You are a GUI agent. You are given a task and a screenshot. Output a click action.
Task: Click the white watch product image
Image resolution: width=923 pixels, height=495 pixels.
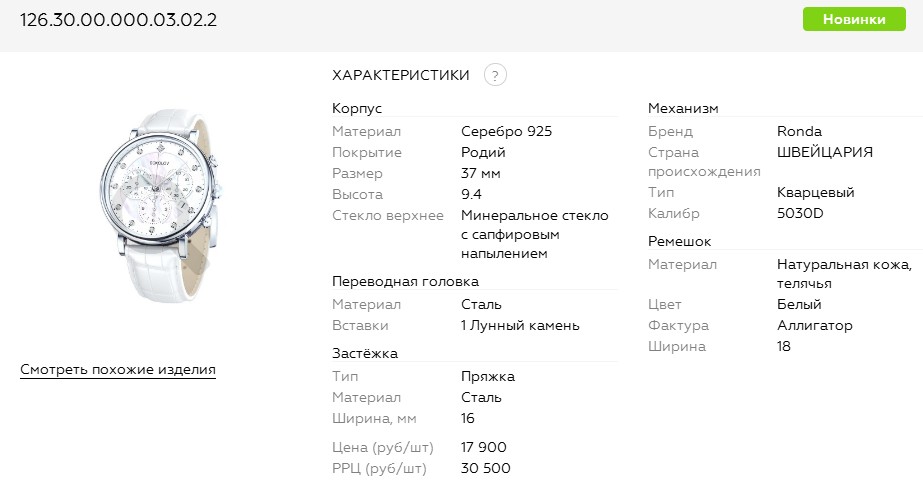(160, 212)
